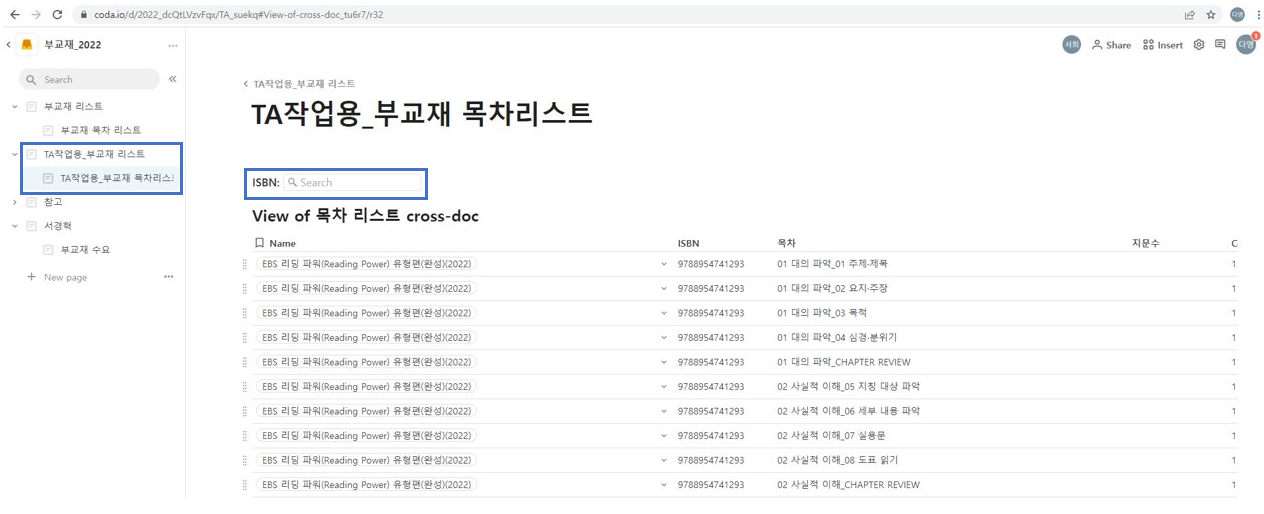Open the Chrome profile avatar in the toolbar
The width and height of the screenshot is (1264, 514).
coord(1237,15)
